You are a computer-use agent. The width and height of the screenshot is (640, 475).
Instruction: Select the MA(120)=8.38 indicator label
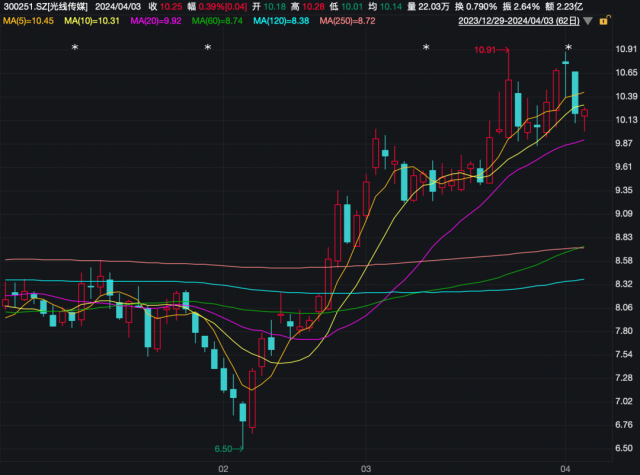pos(281,21)
